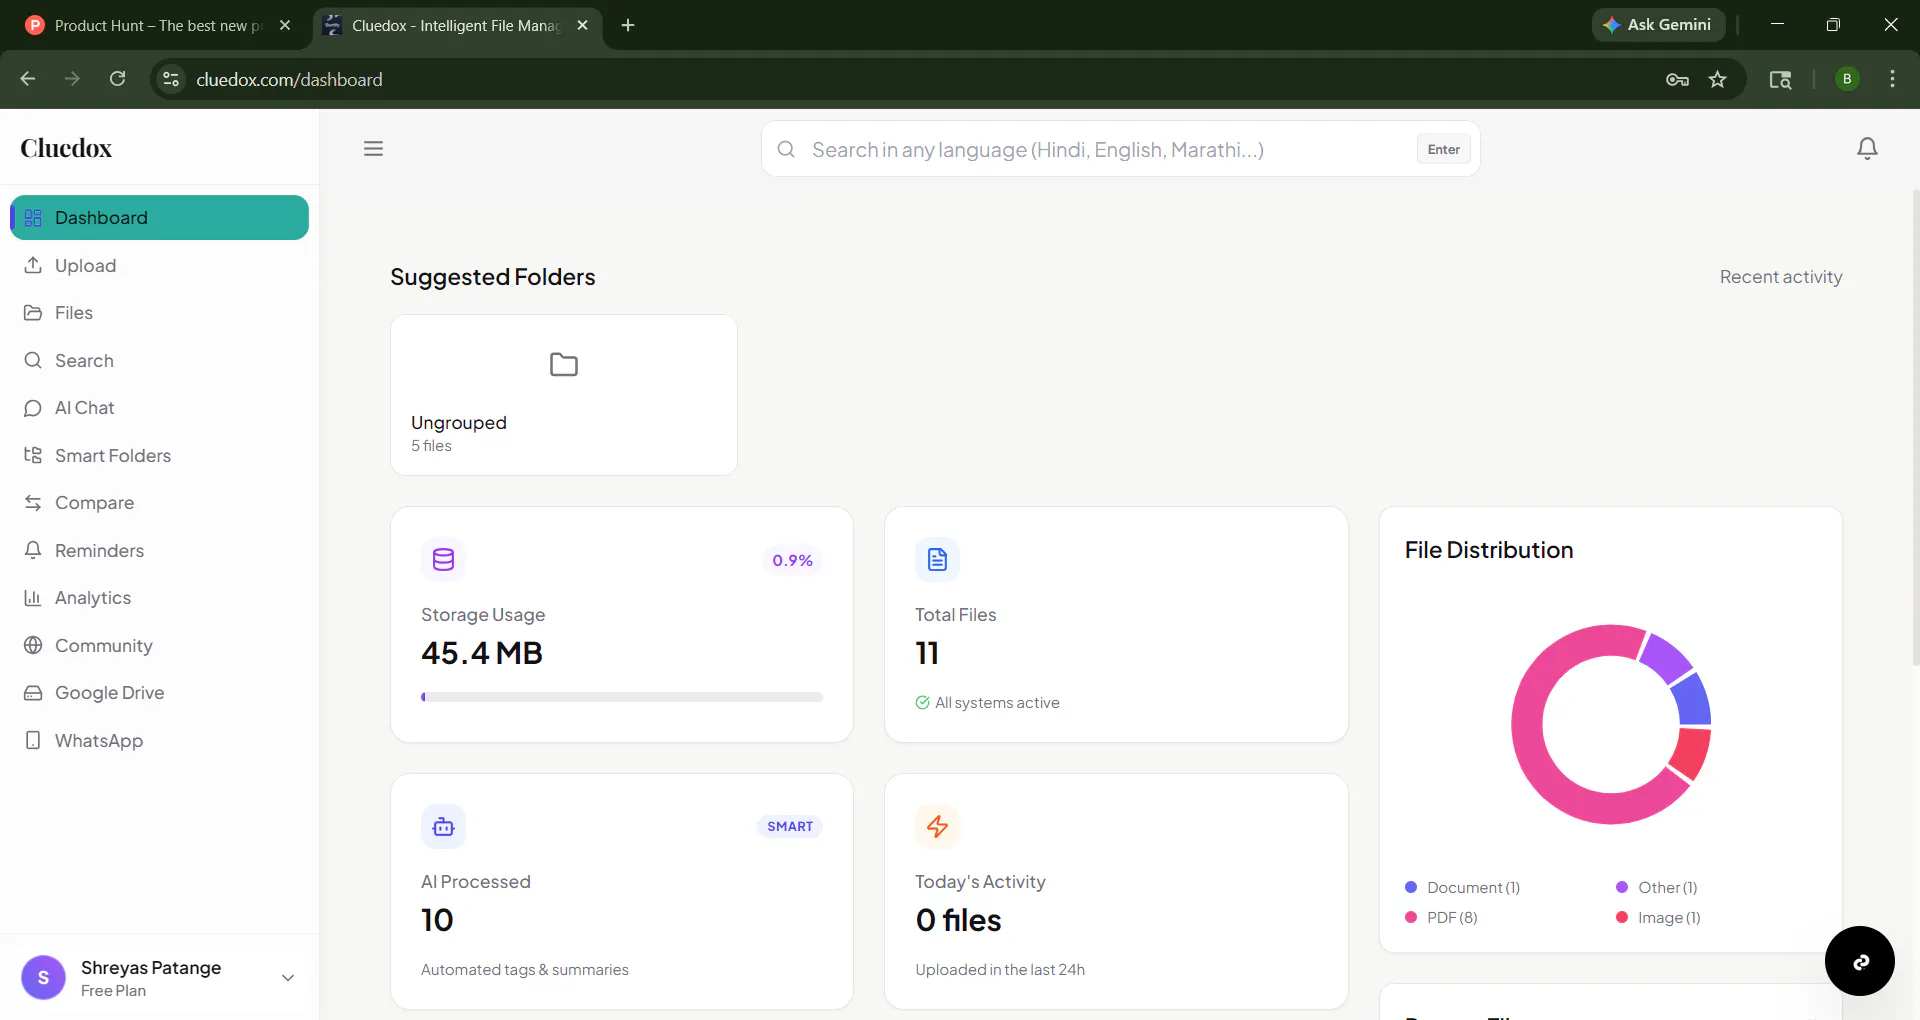Image resolution: width=1920 pixels, height=1020 pixels.
Task: Open the Compare section
Action: pos(160,503)
